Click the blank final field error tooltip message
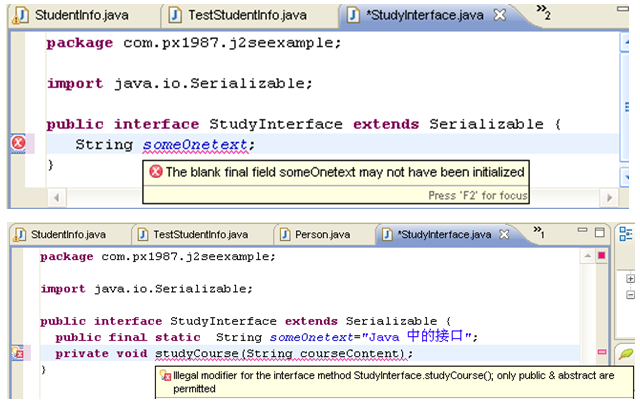This screenshot has width=640, height=409. pos(344,172)
